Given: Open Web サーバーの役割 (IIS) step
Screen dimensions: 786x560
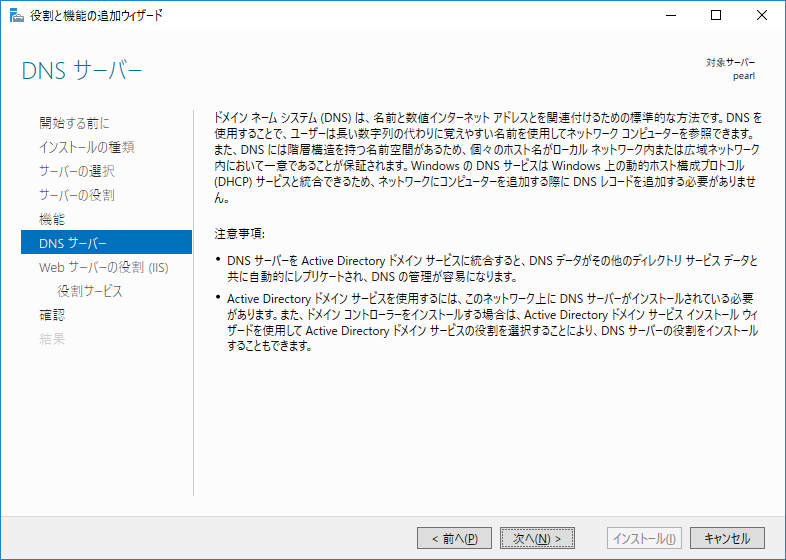Looking at the screenshot, I should pos(104,267).
